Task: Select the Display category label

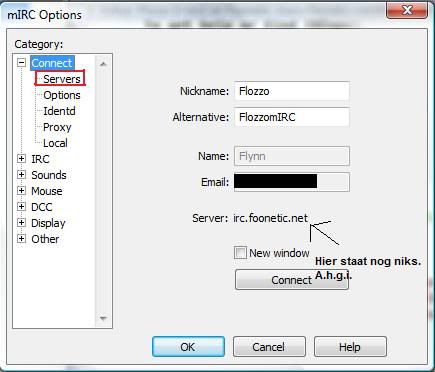Action: [48, 223]
